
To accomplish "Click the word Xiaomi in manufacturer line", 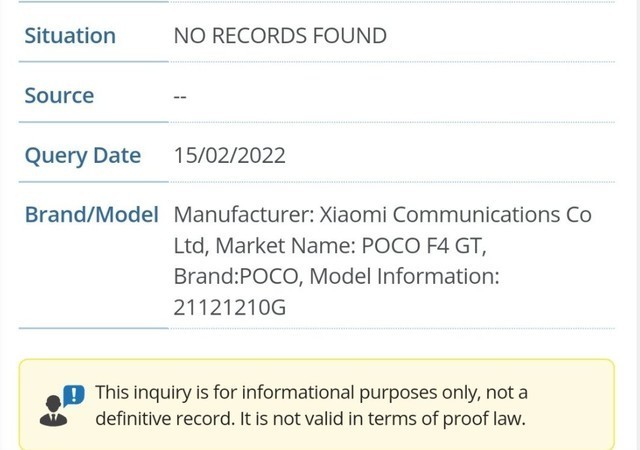I will 354,215.
